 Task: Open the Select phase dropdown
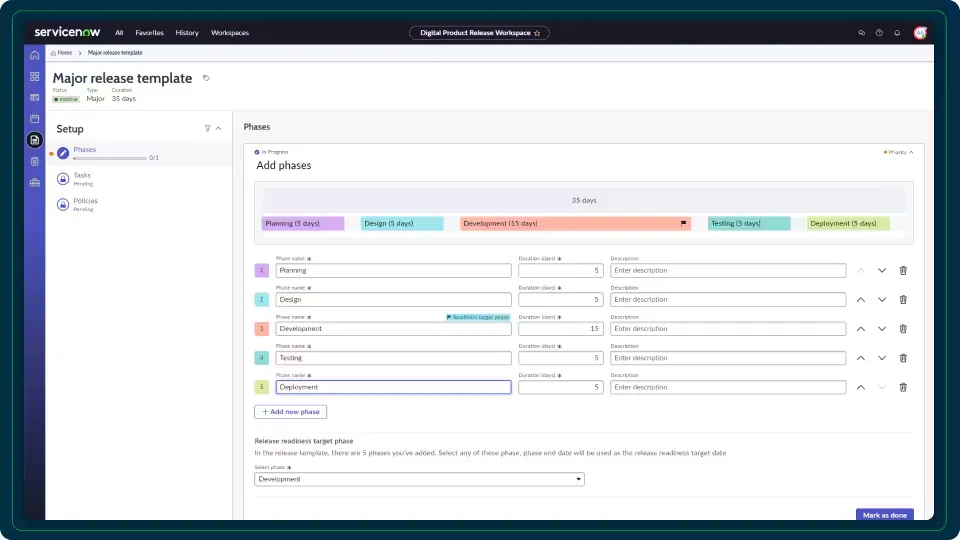pyautogui.click(x=419, y=479)
